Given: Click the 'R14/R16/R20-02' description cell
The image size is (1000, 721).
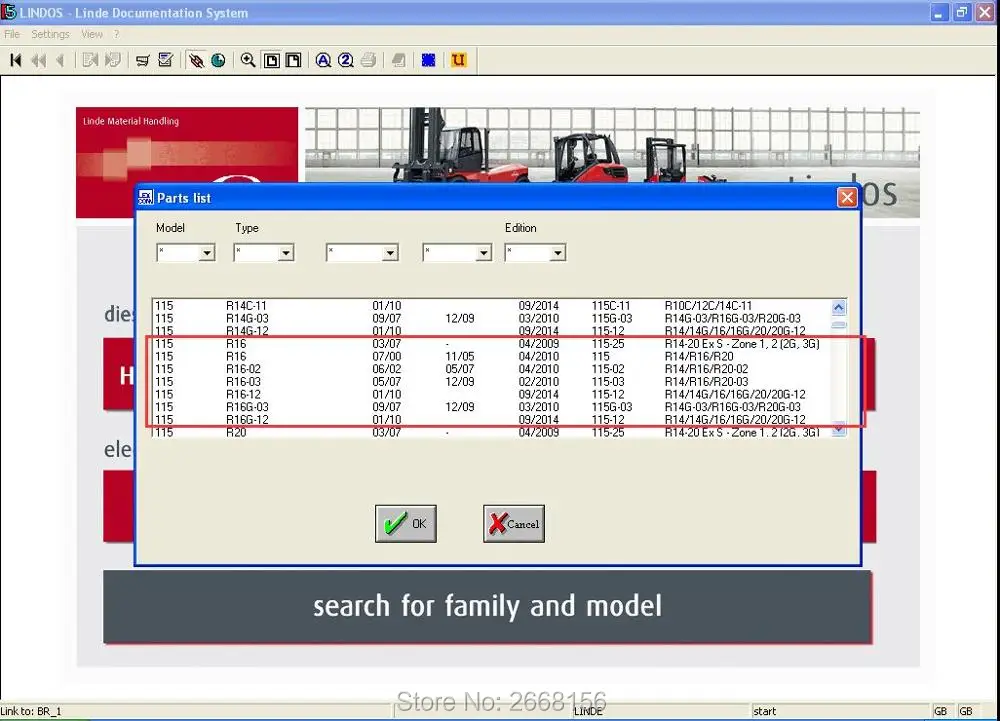Looking at the screenshot, I should click(x=706, y=369).
